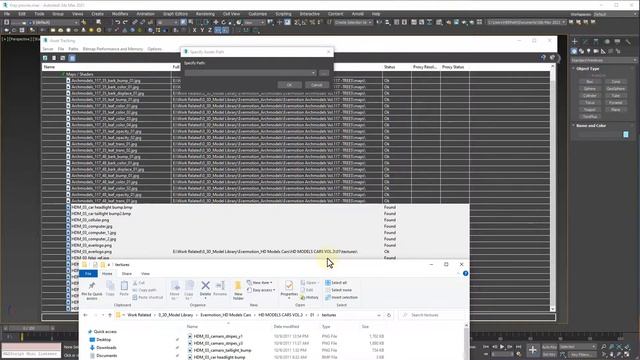This screenshot has height=360, width=640.
Task: Collapse the Object Type rollout
Action: pos(588,69)
